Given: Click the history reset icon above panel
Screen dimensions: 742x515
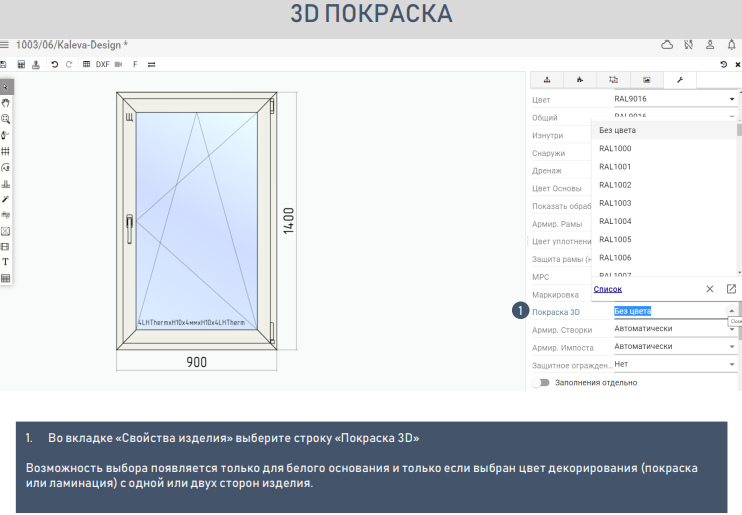Looking at the screenshot, I should tap(724, 64).
